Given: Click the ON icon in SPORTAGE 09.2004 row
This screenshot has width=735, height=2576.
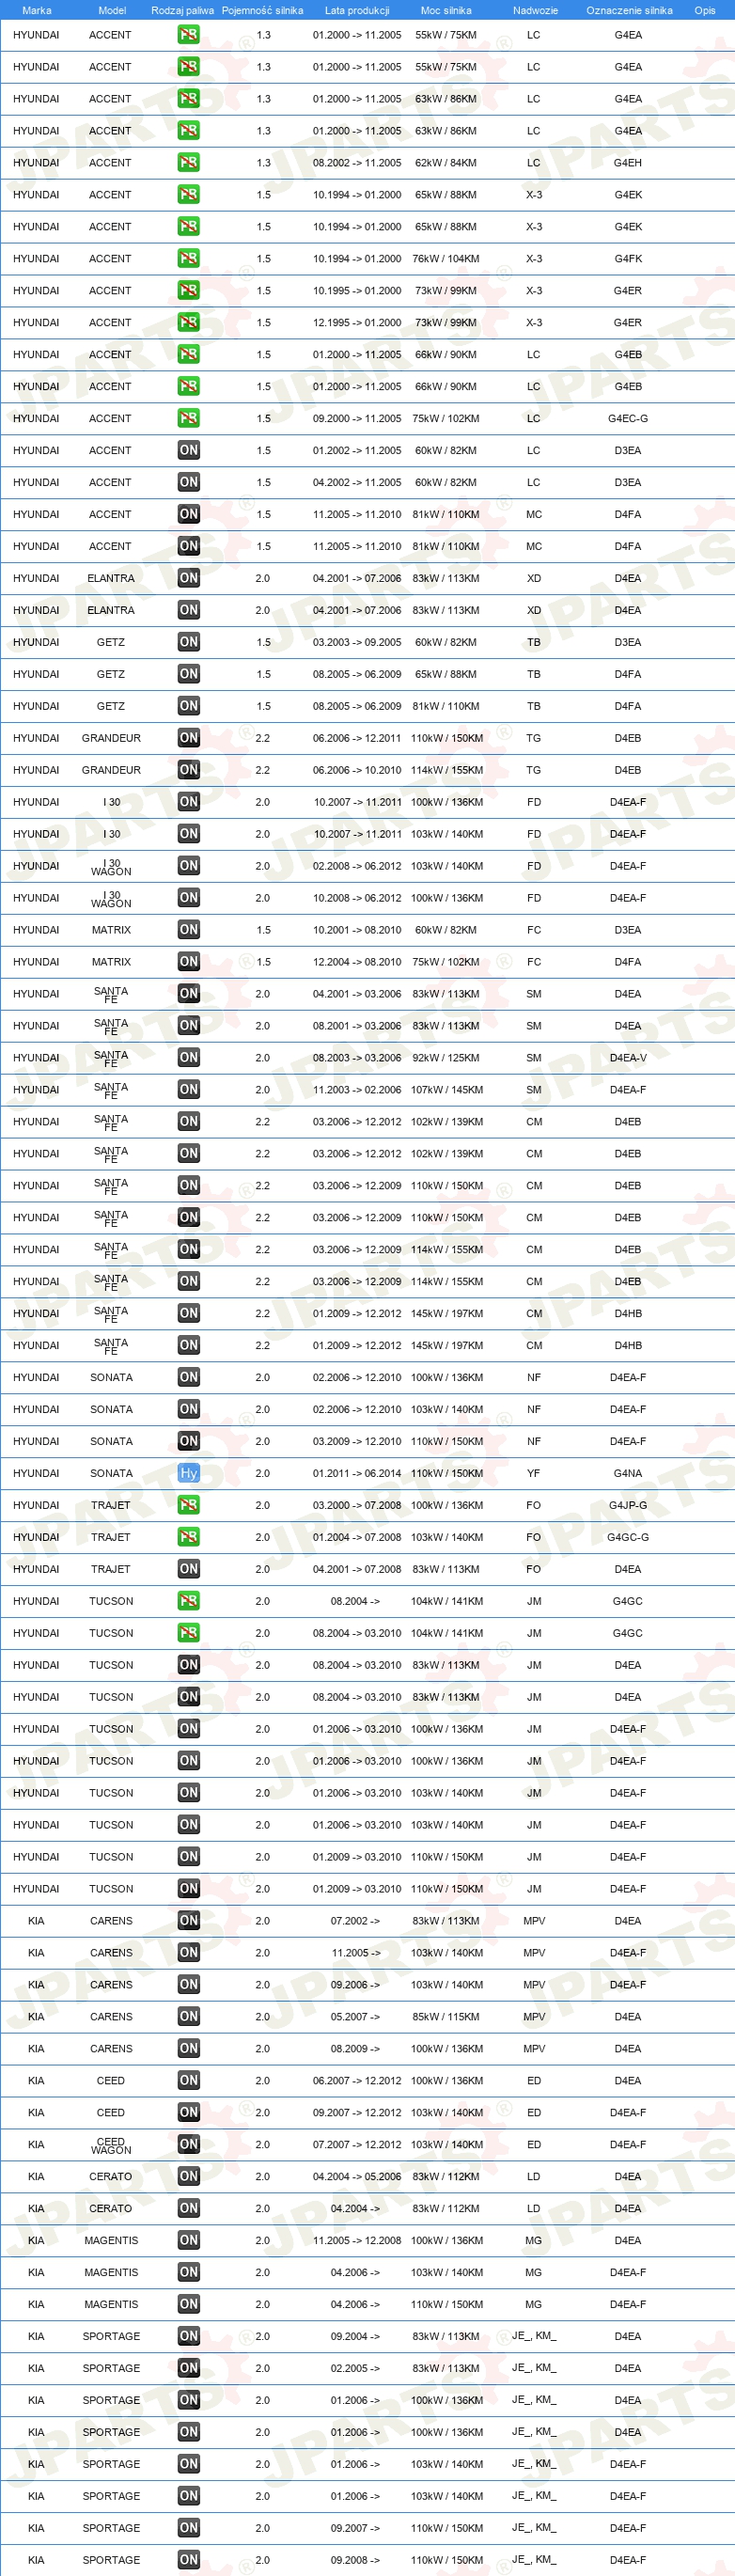Looking at the screenshot, I should point(188,2337).
